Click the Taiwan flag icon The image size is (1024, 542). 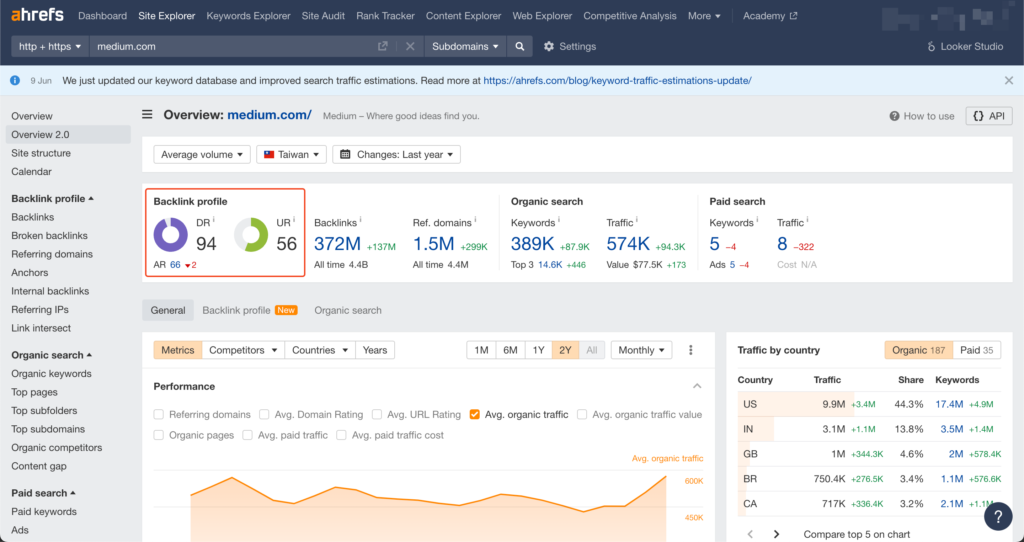pyautogui.click(x=269, y=154)
